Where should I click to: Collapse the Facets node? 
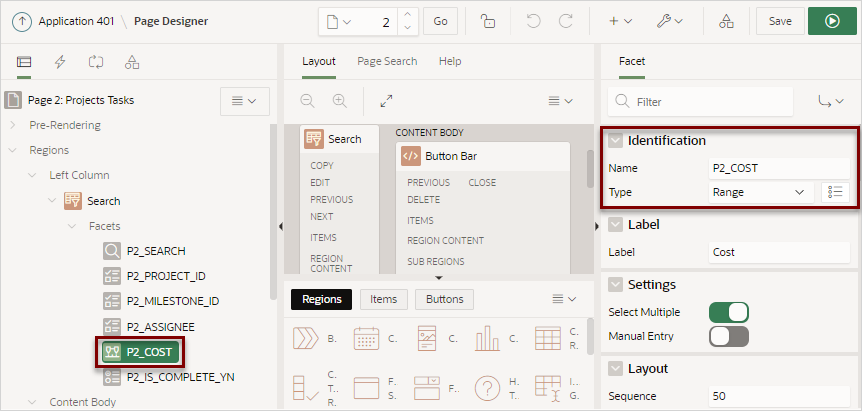(72, 226)
